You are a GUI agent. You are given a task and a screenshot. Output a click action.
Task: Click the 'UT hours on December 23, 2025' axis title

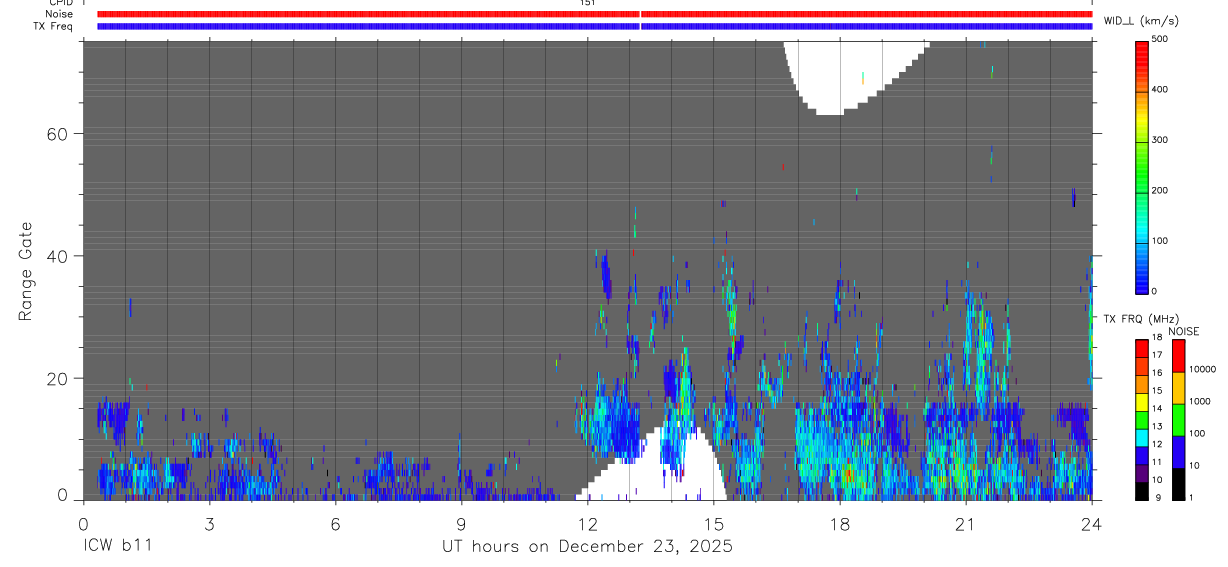tap(588, 546)
